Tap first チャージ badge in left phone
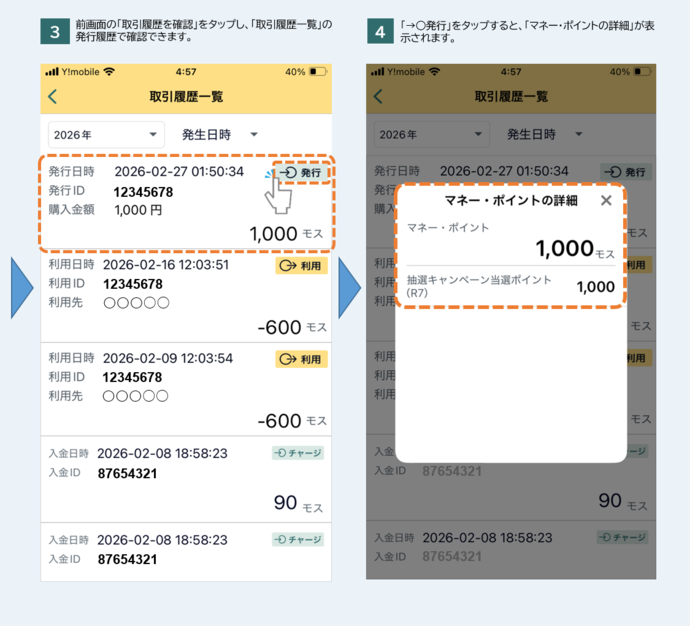Viewport: 690px width, 626px height. (x=298, y=453)
